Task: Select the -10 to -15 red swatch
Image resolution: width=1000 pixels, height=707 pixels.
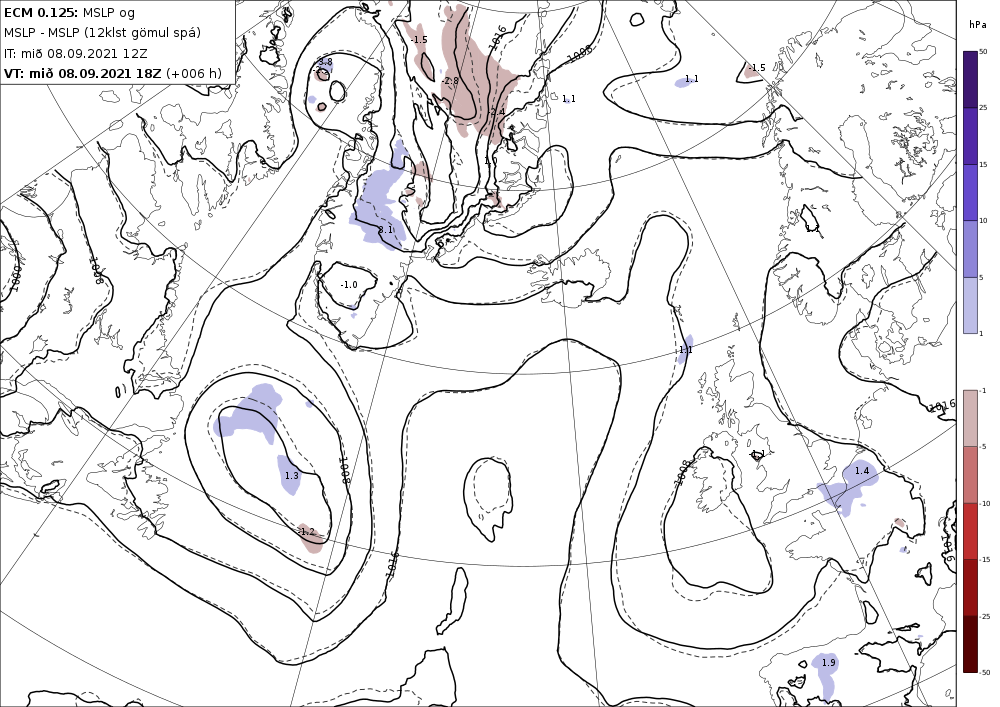Action: (970, 531)
